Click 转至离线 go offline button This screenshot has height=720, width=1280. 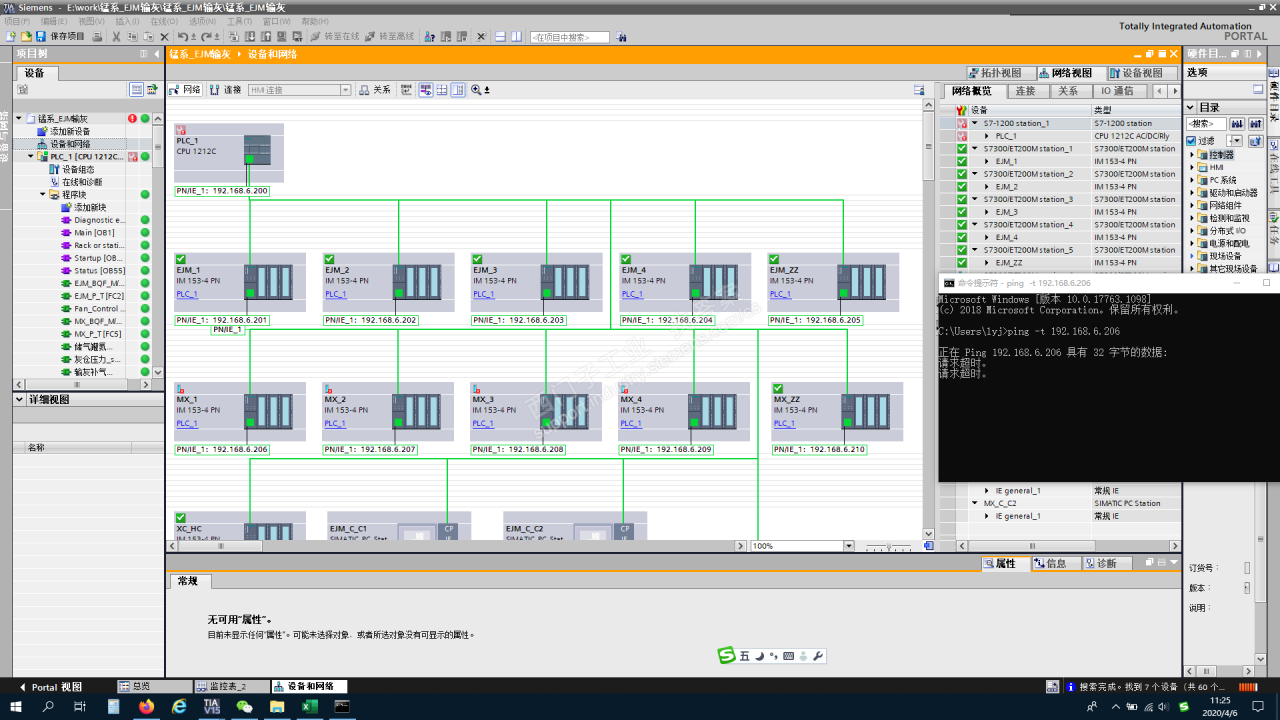click(389, 37)
